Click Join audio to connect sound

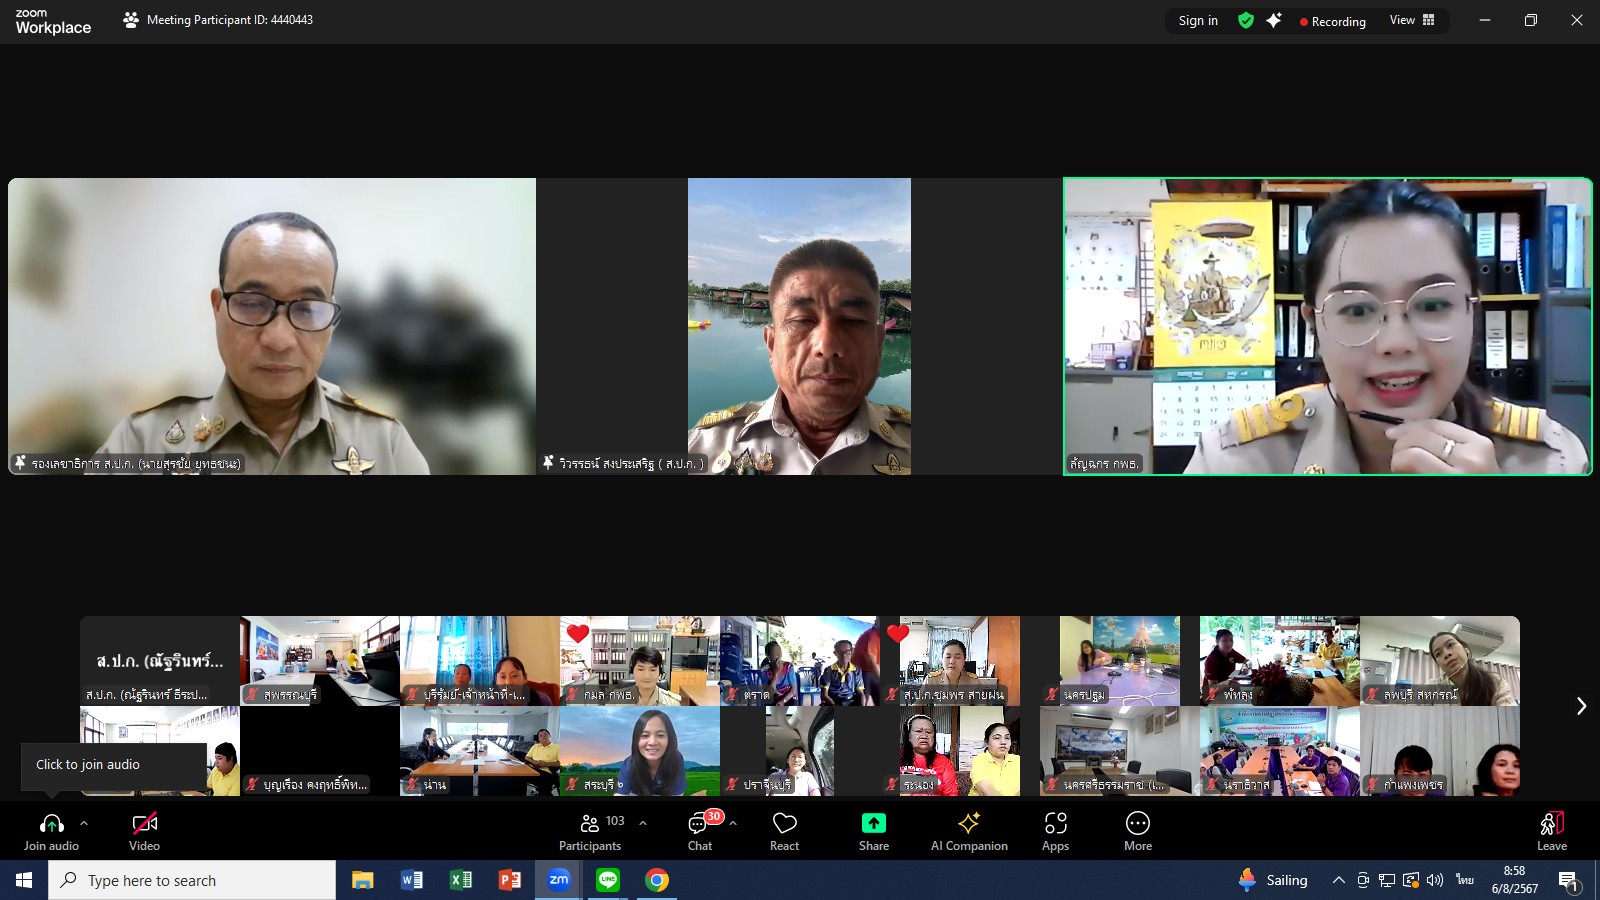click(x=51, y=831)
